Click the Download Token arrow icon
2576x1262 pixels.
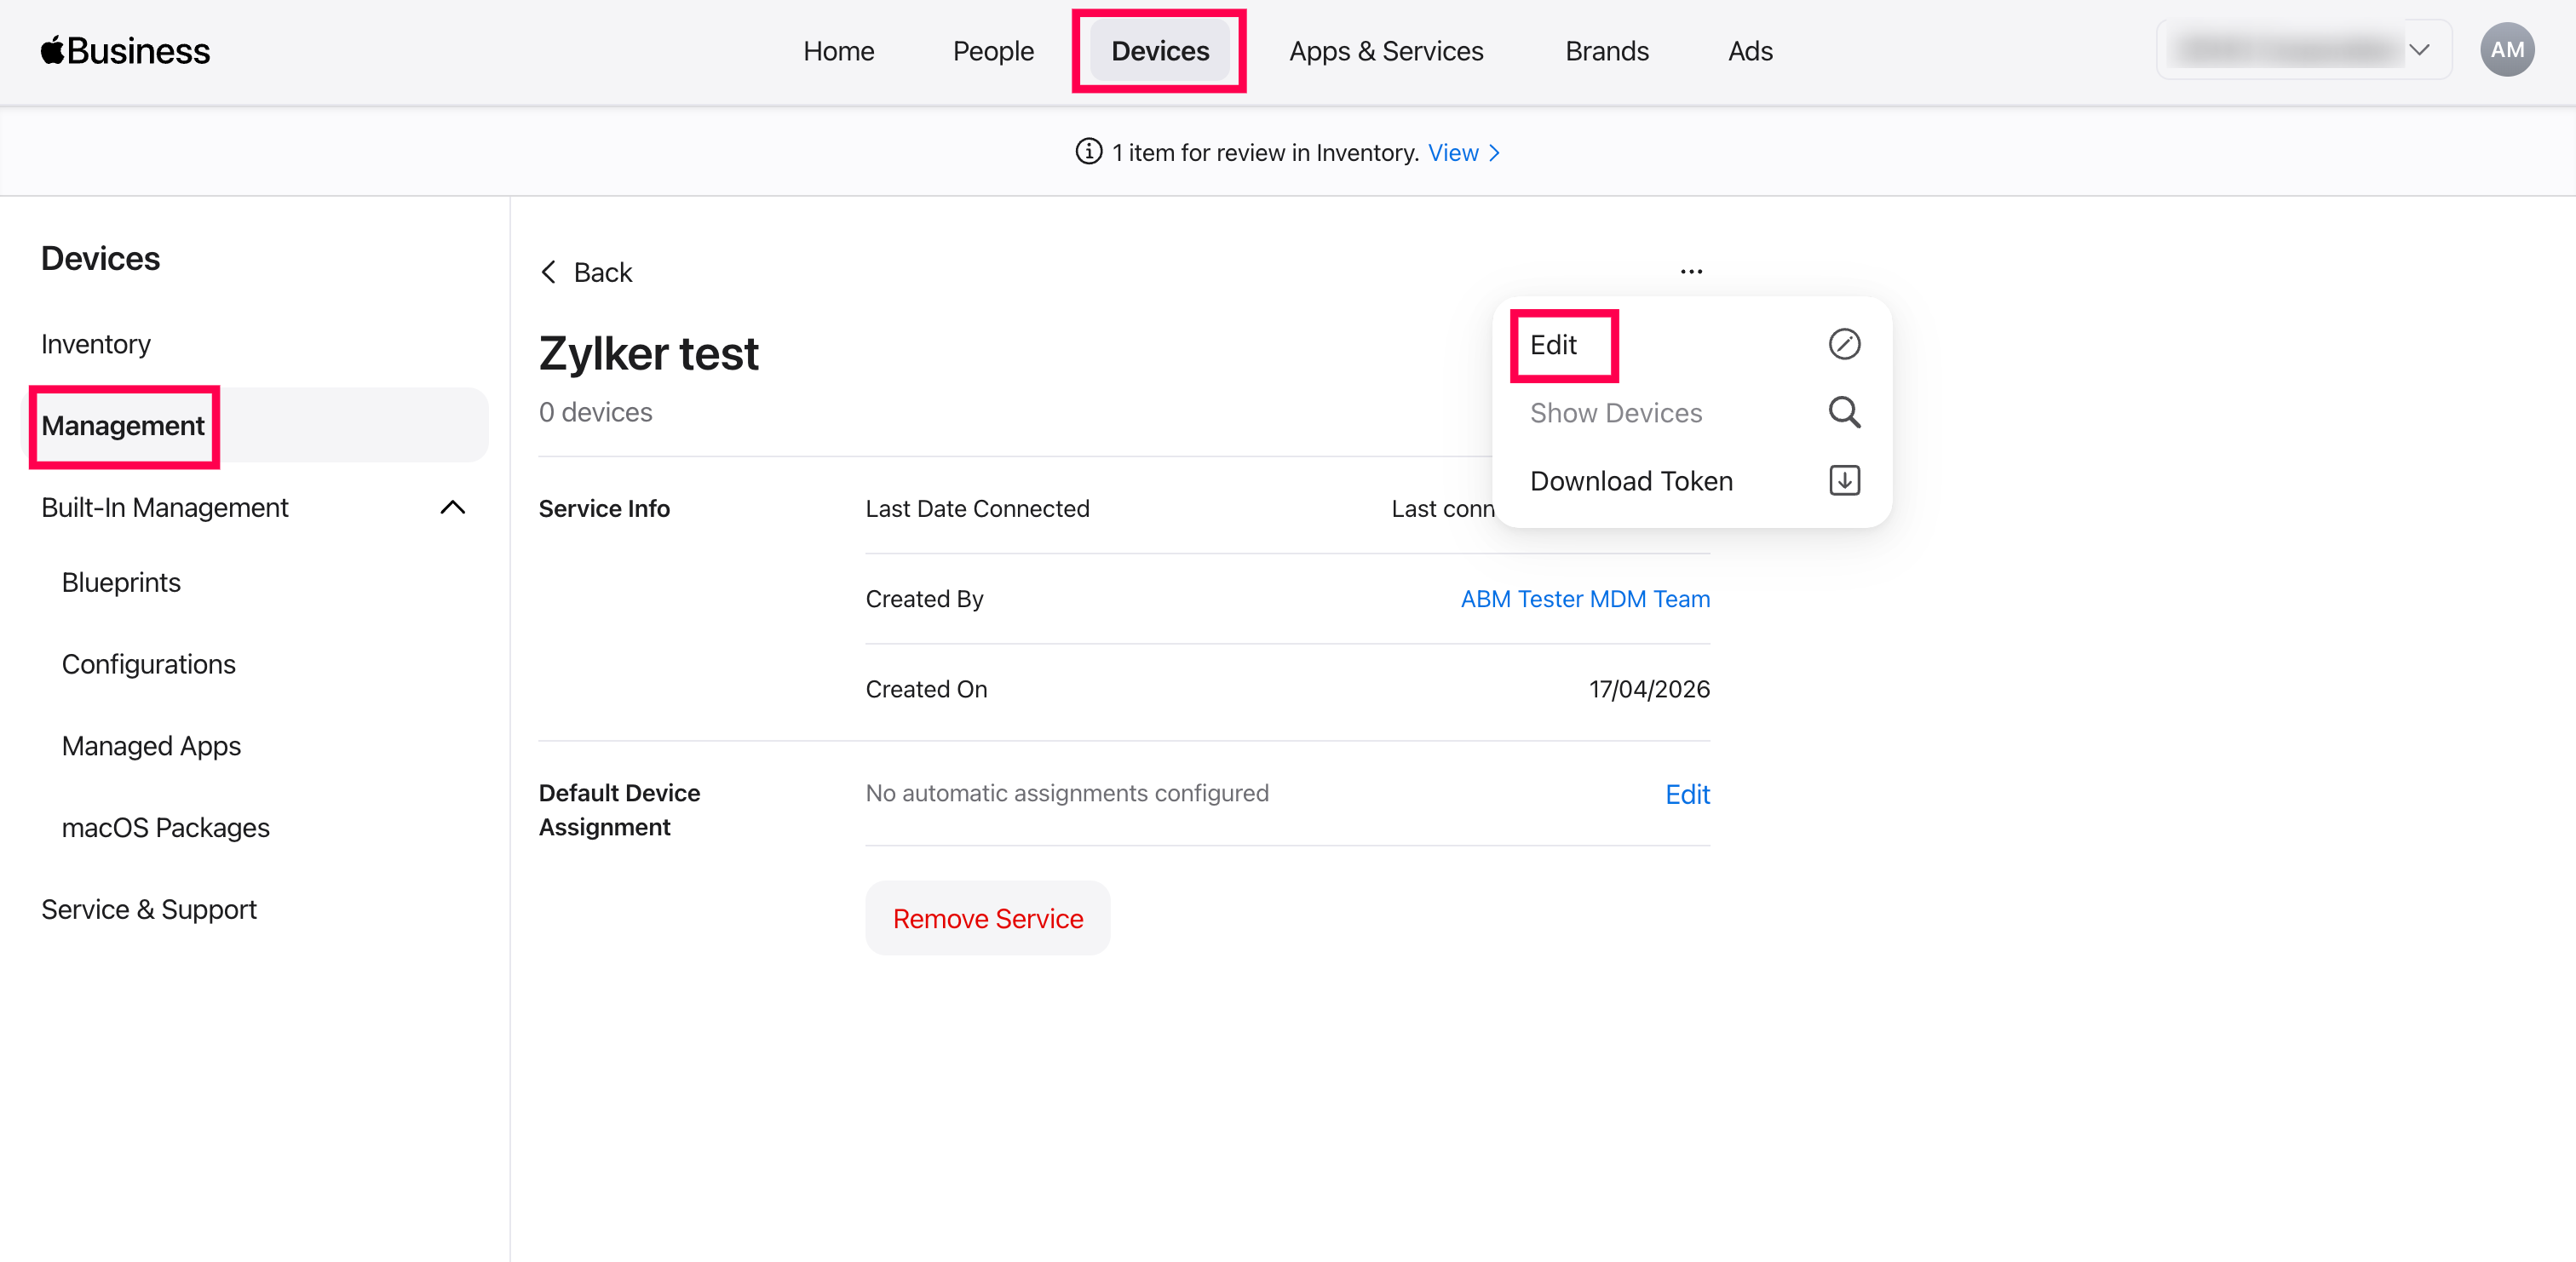coord(1844,481)
